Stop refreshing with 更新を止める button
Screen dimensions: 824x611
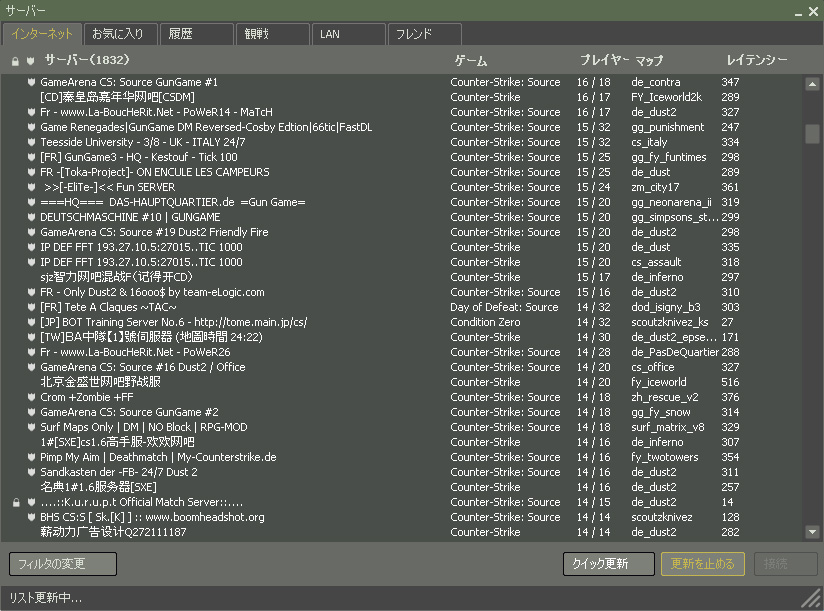(x=702, y=564)
